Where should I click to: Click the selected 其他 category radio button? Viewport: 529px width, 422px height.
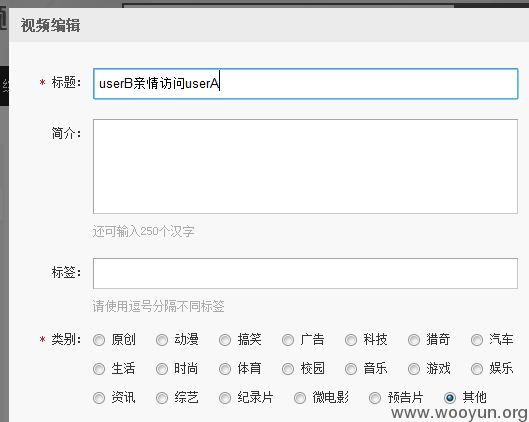(x=450, y=398)
